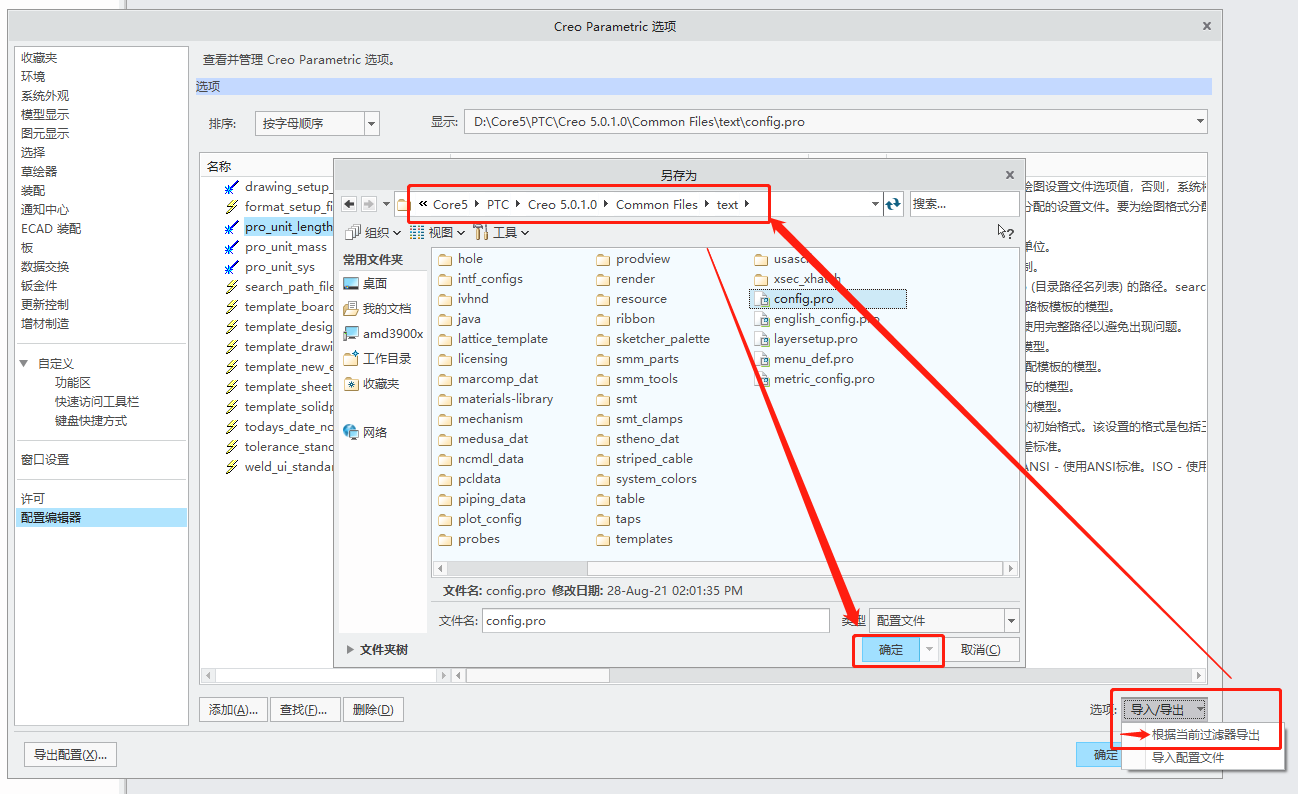Select 配置编辑器 in the left panel
Screen dimensions: 1298x794
click(101, 518)
